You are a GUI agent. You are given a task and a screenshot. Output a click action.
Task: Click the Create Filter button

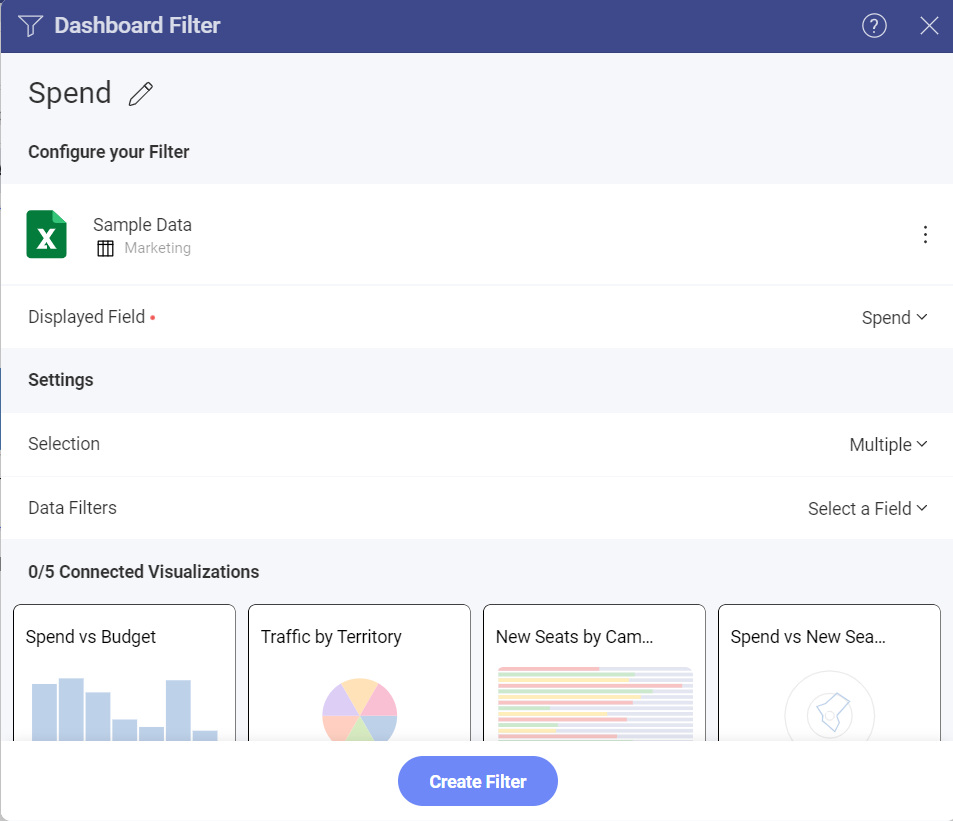(478, 781)
